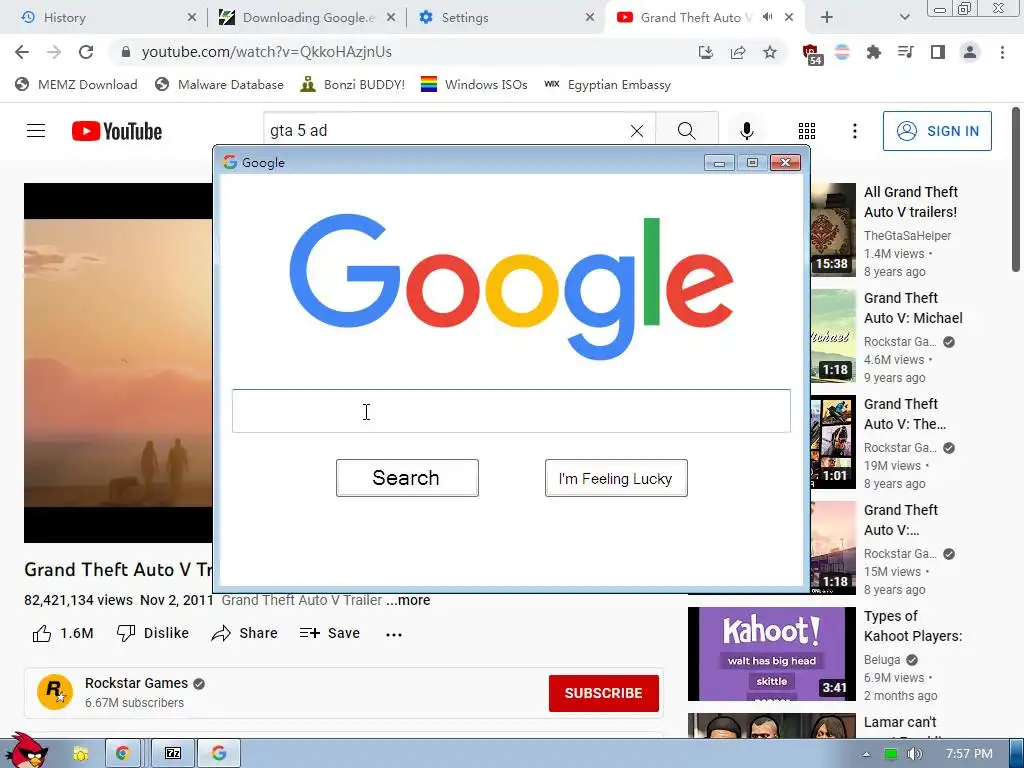Toggle the Chrome side panel icon
This screenshot has width=1024, height=768.
pyautogui.click(x=938, y=52)
